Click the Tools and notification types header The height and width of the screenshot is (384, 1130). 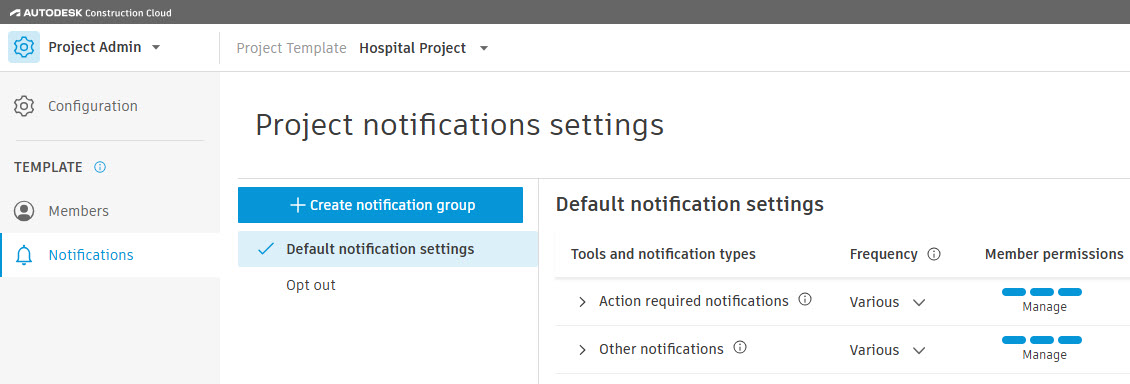(x=663, y=254)
